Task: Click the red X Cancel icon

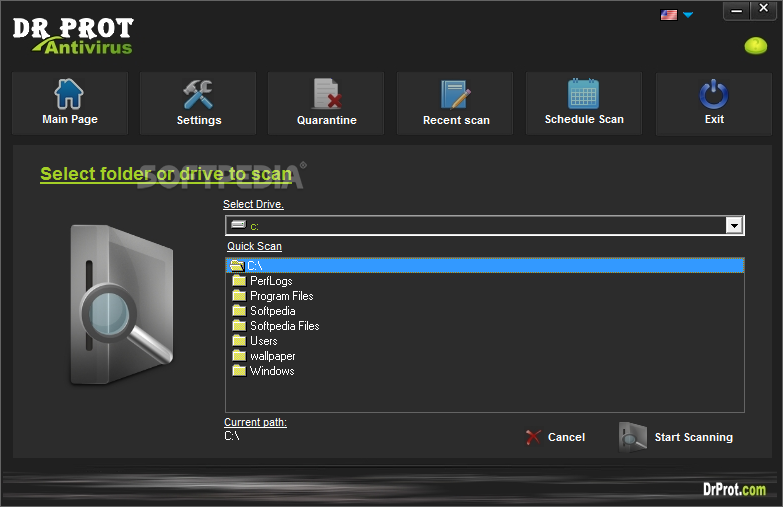Action: (x=533, y=437)
